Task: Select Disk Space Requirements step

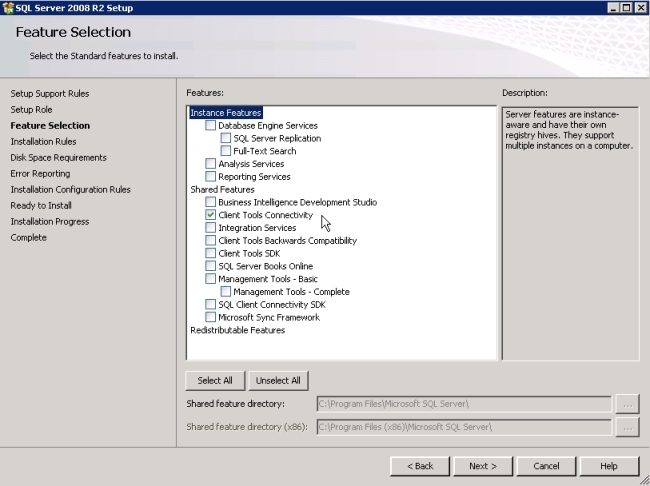Action: 58,158
